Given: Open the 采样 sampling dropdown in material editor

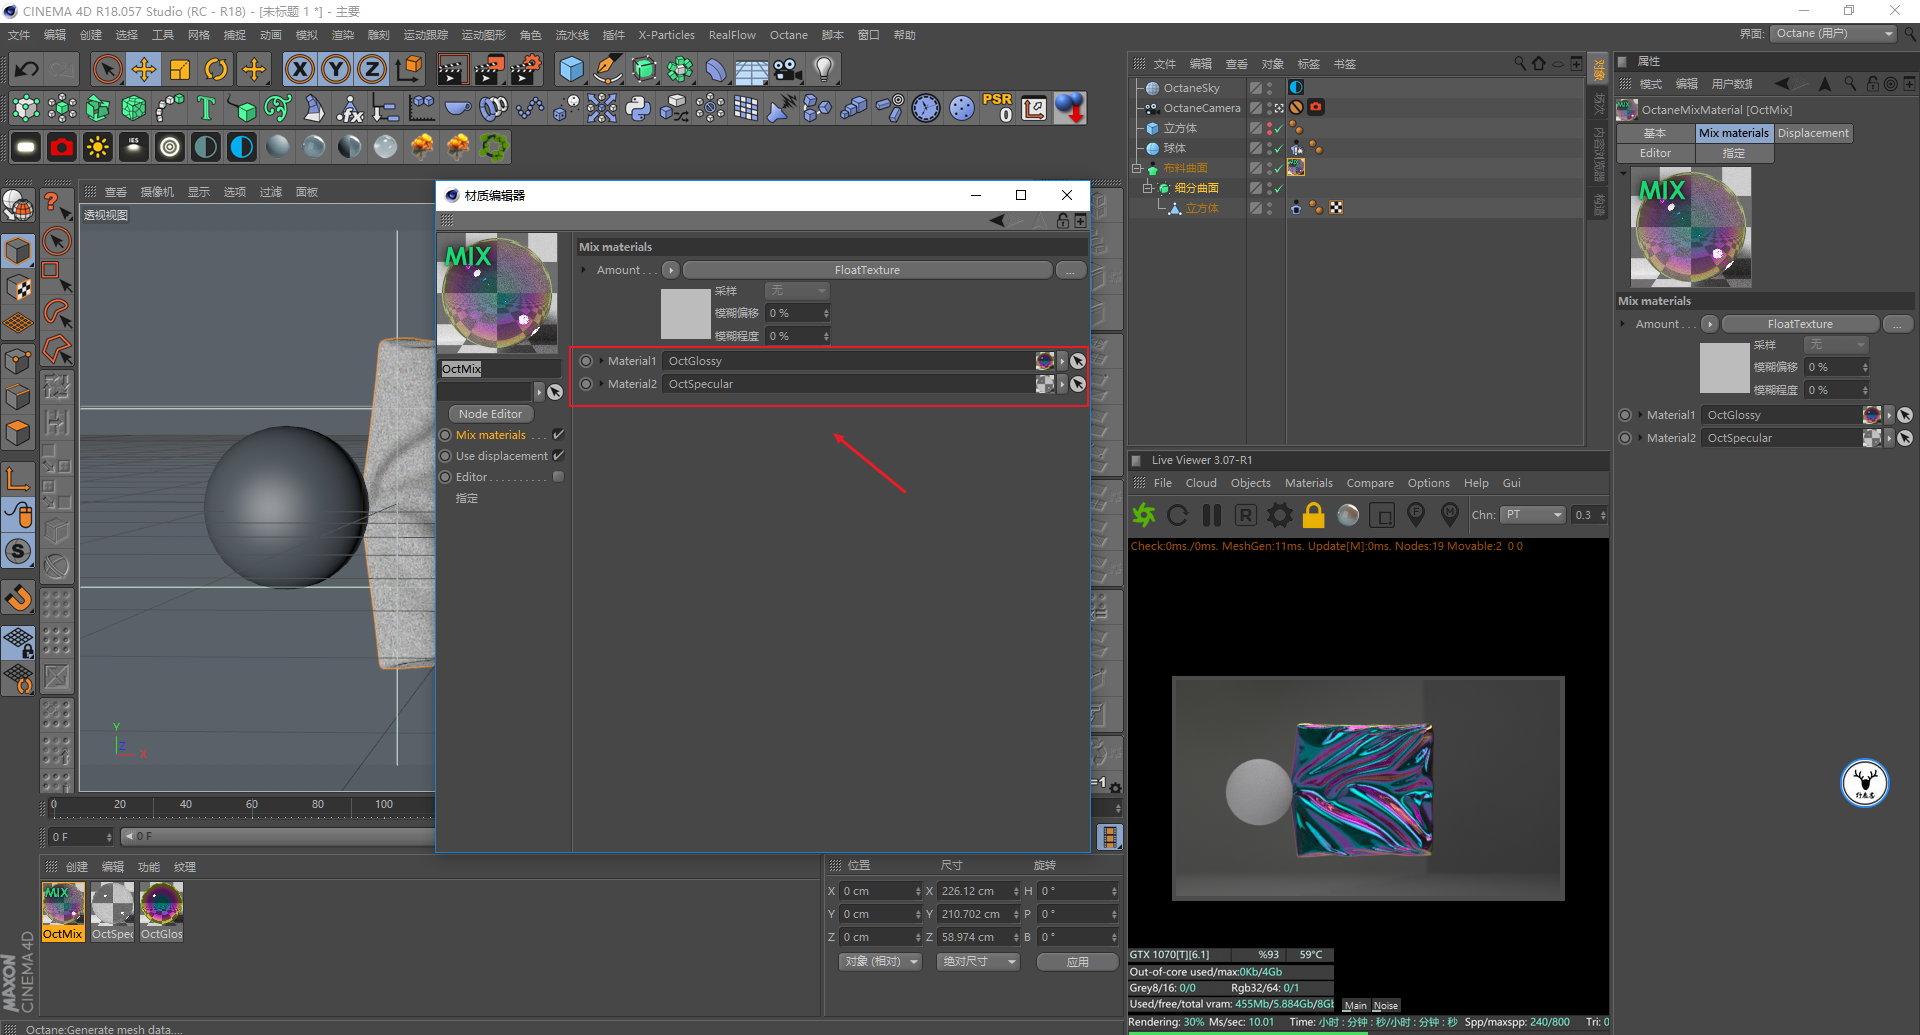Looking at the screenshot, I should 797,291.
